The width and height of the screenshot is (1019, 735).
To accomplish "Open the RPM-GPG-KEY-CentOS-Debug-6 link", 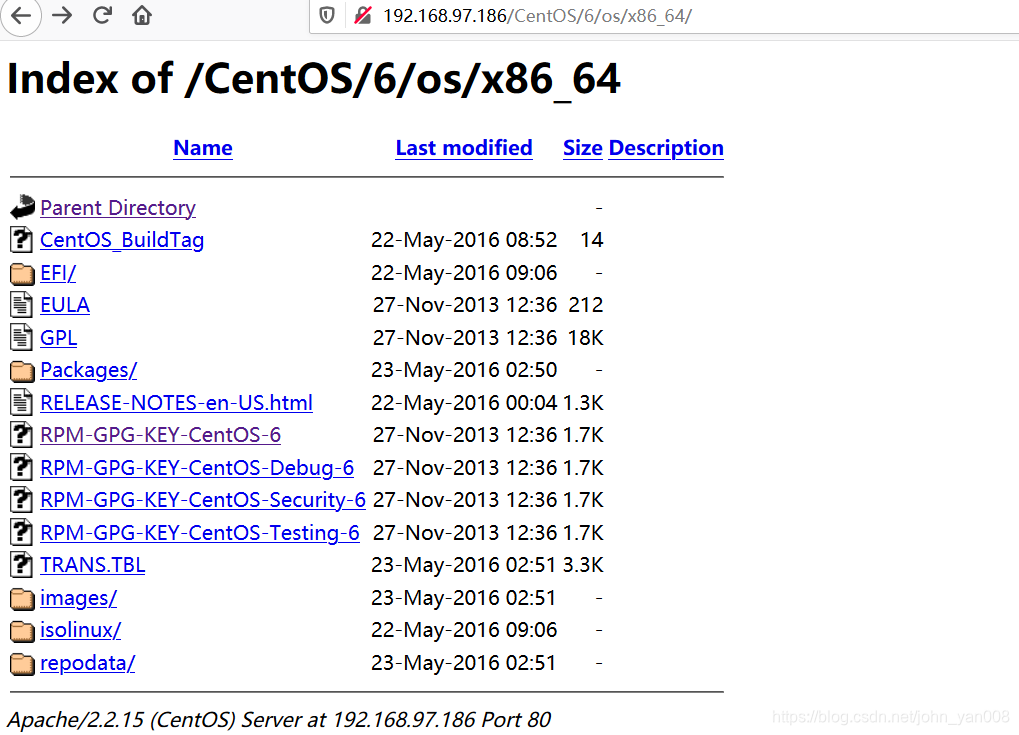I will point(197,468).
